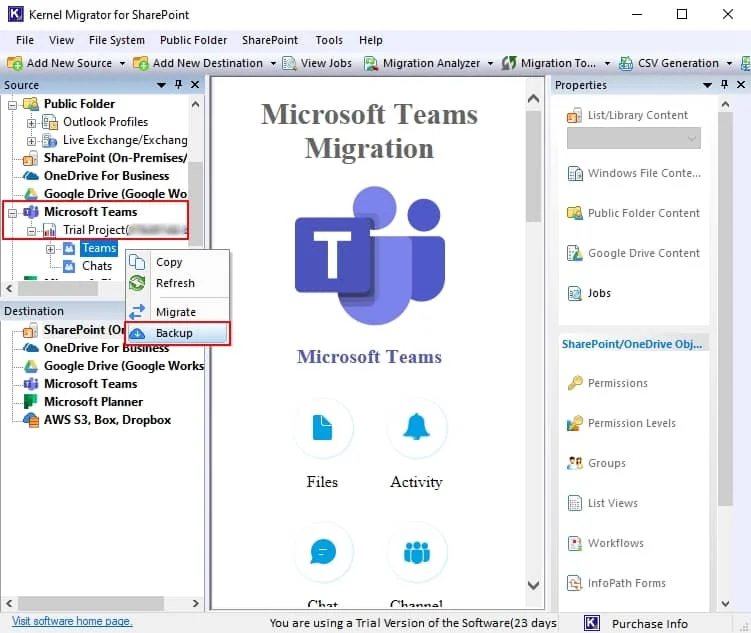Screen dimensions: 751x633
Task: Pin the Properties panel
Action: click(x=724, y=85)
